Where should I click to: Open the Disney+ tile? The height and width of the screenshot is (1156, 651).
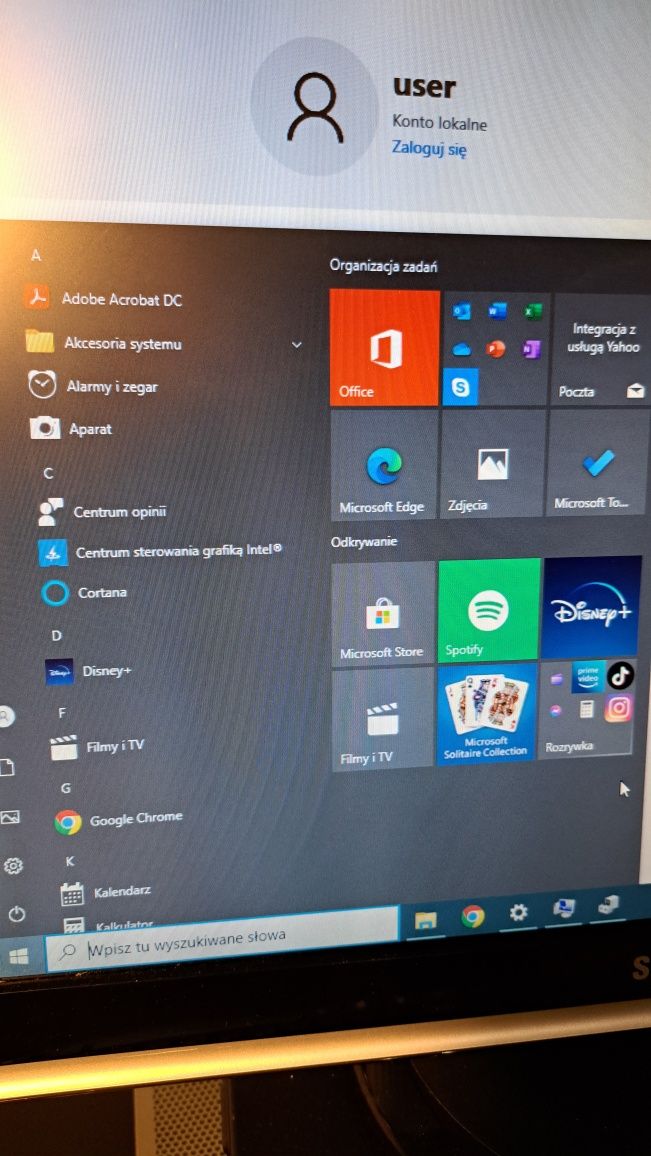click(592, 606)
